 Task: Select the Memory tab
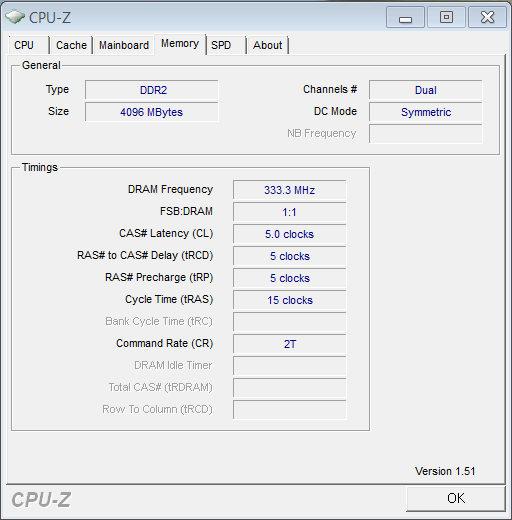[180, 44]
